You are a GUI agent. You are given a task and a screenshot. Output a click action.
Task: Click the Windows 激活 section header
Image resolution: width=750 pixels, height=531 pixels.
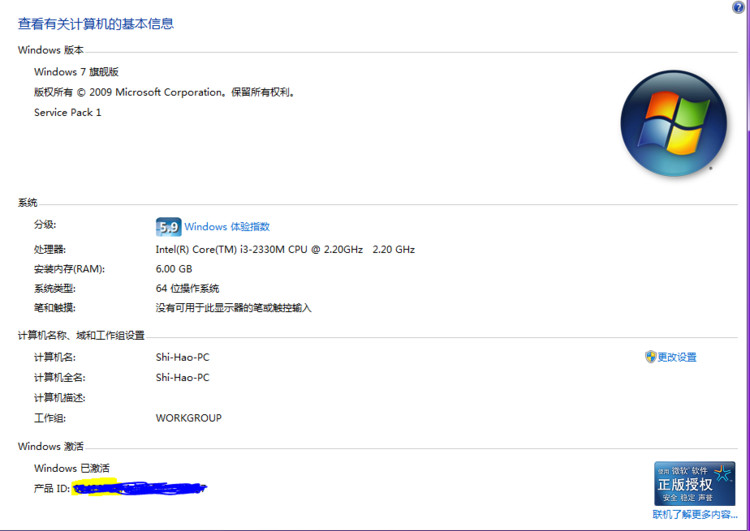point(51,447)
